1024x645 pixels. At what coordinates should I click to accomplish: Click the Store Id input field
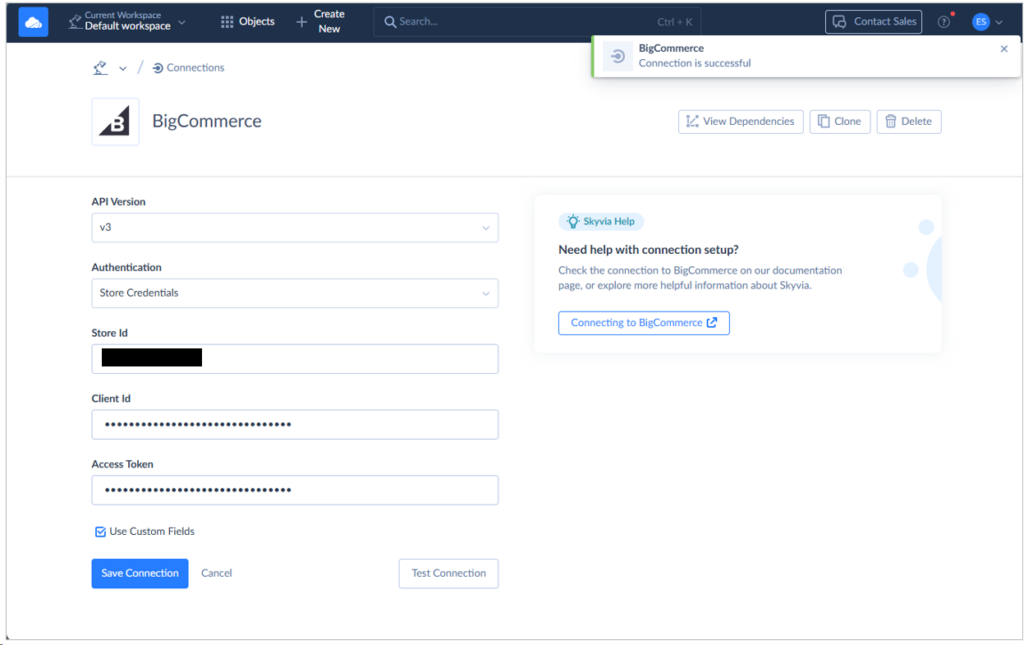coord(295,359)
